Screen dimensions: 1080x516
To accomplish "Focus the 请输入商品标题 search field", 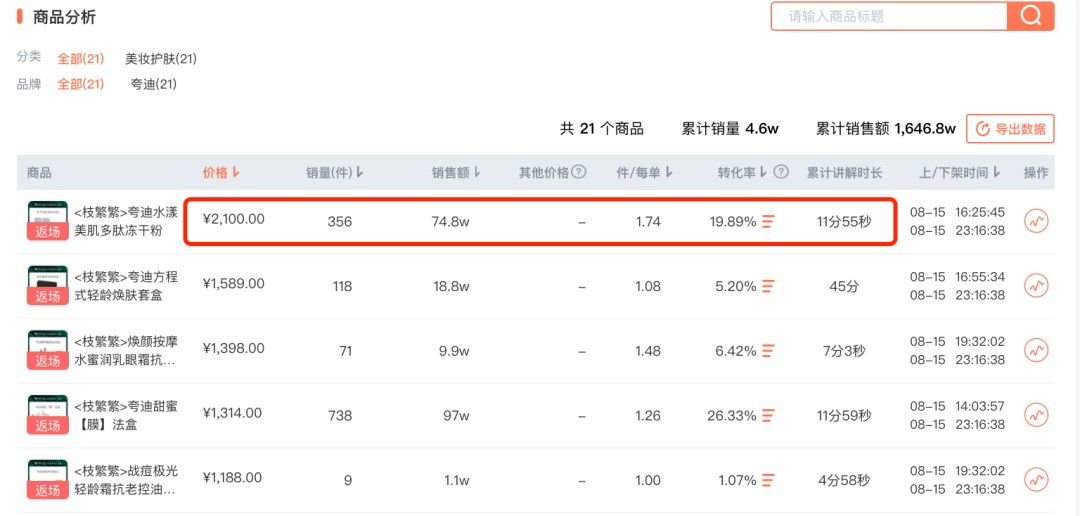I will pyautogui.click(x=889, y=16).
